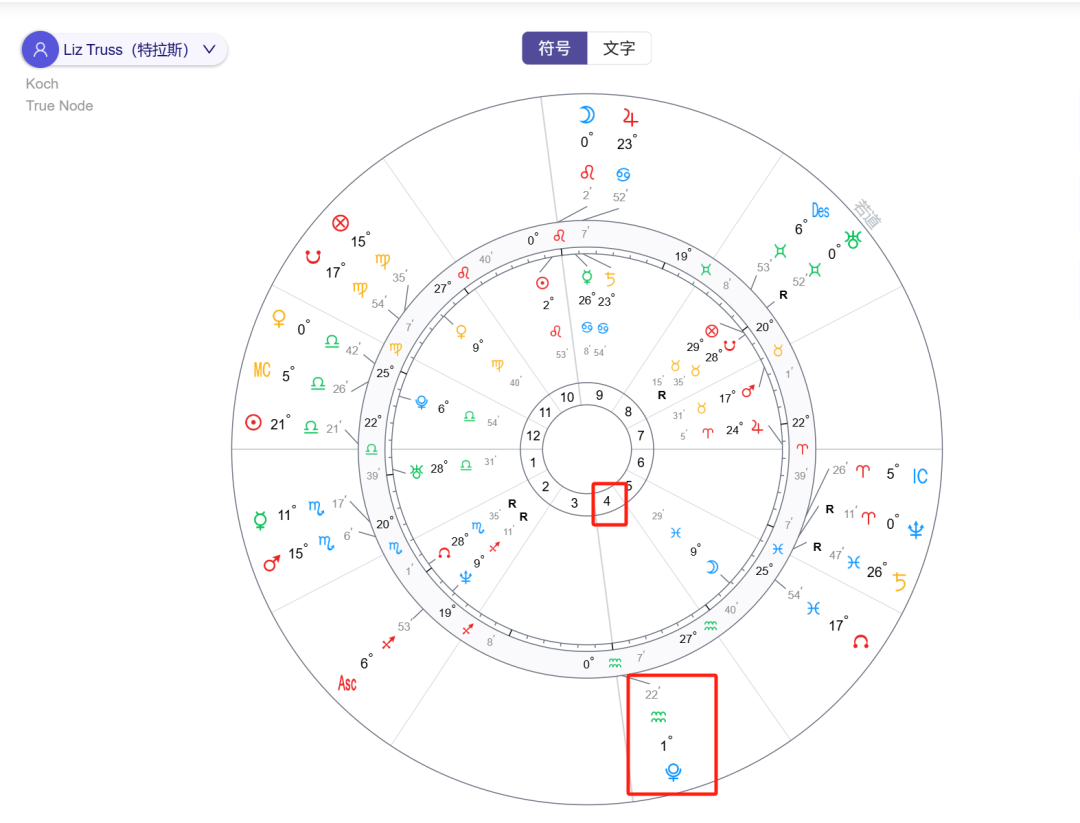Click house number 4 in the red box
Image resolution: width=1080 pixels, height=823 pixels.
coord(609,504)
